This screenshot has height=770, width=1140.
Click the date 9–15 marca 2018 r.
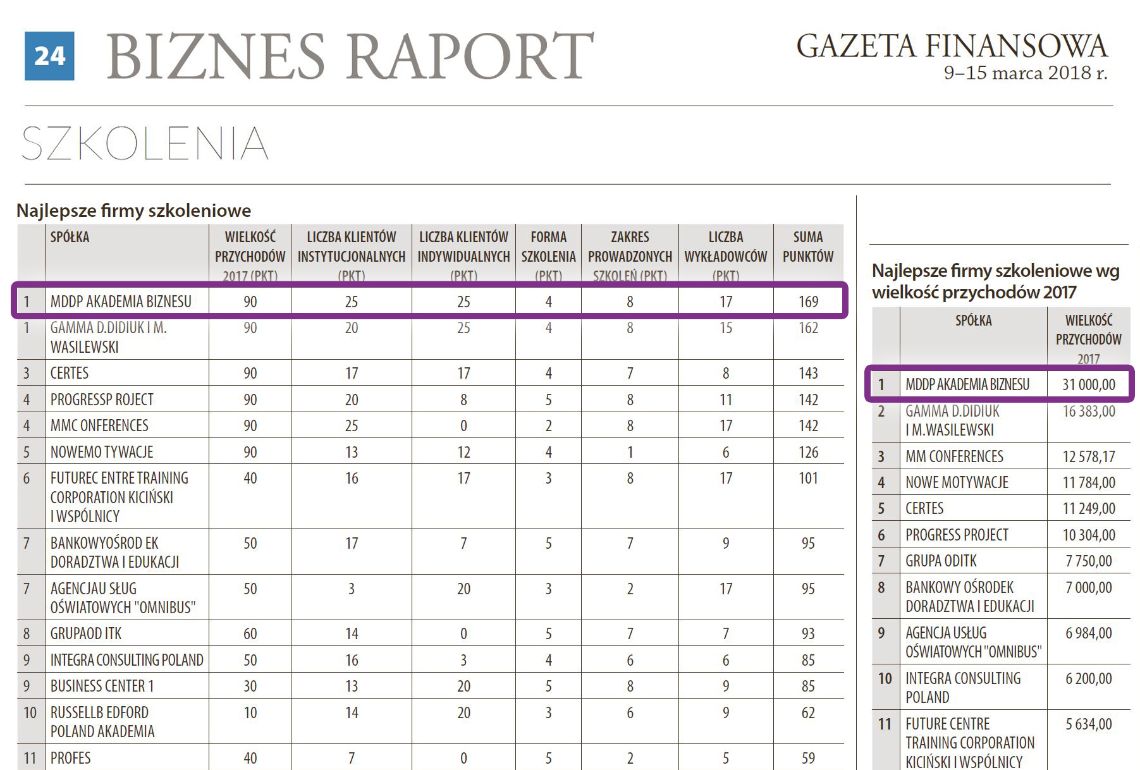1026,73
